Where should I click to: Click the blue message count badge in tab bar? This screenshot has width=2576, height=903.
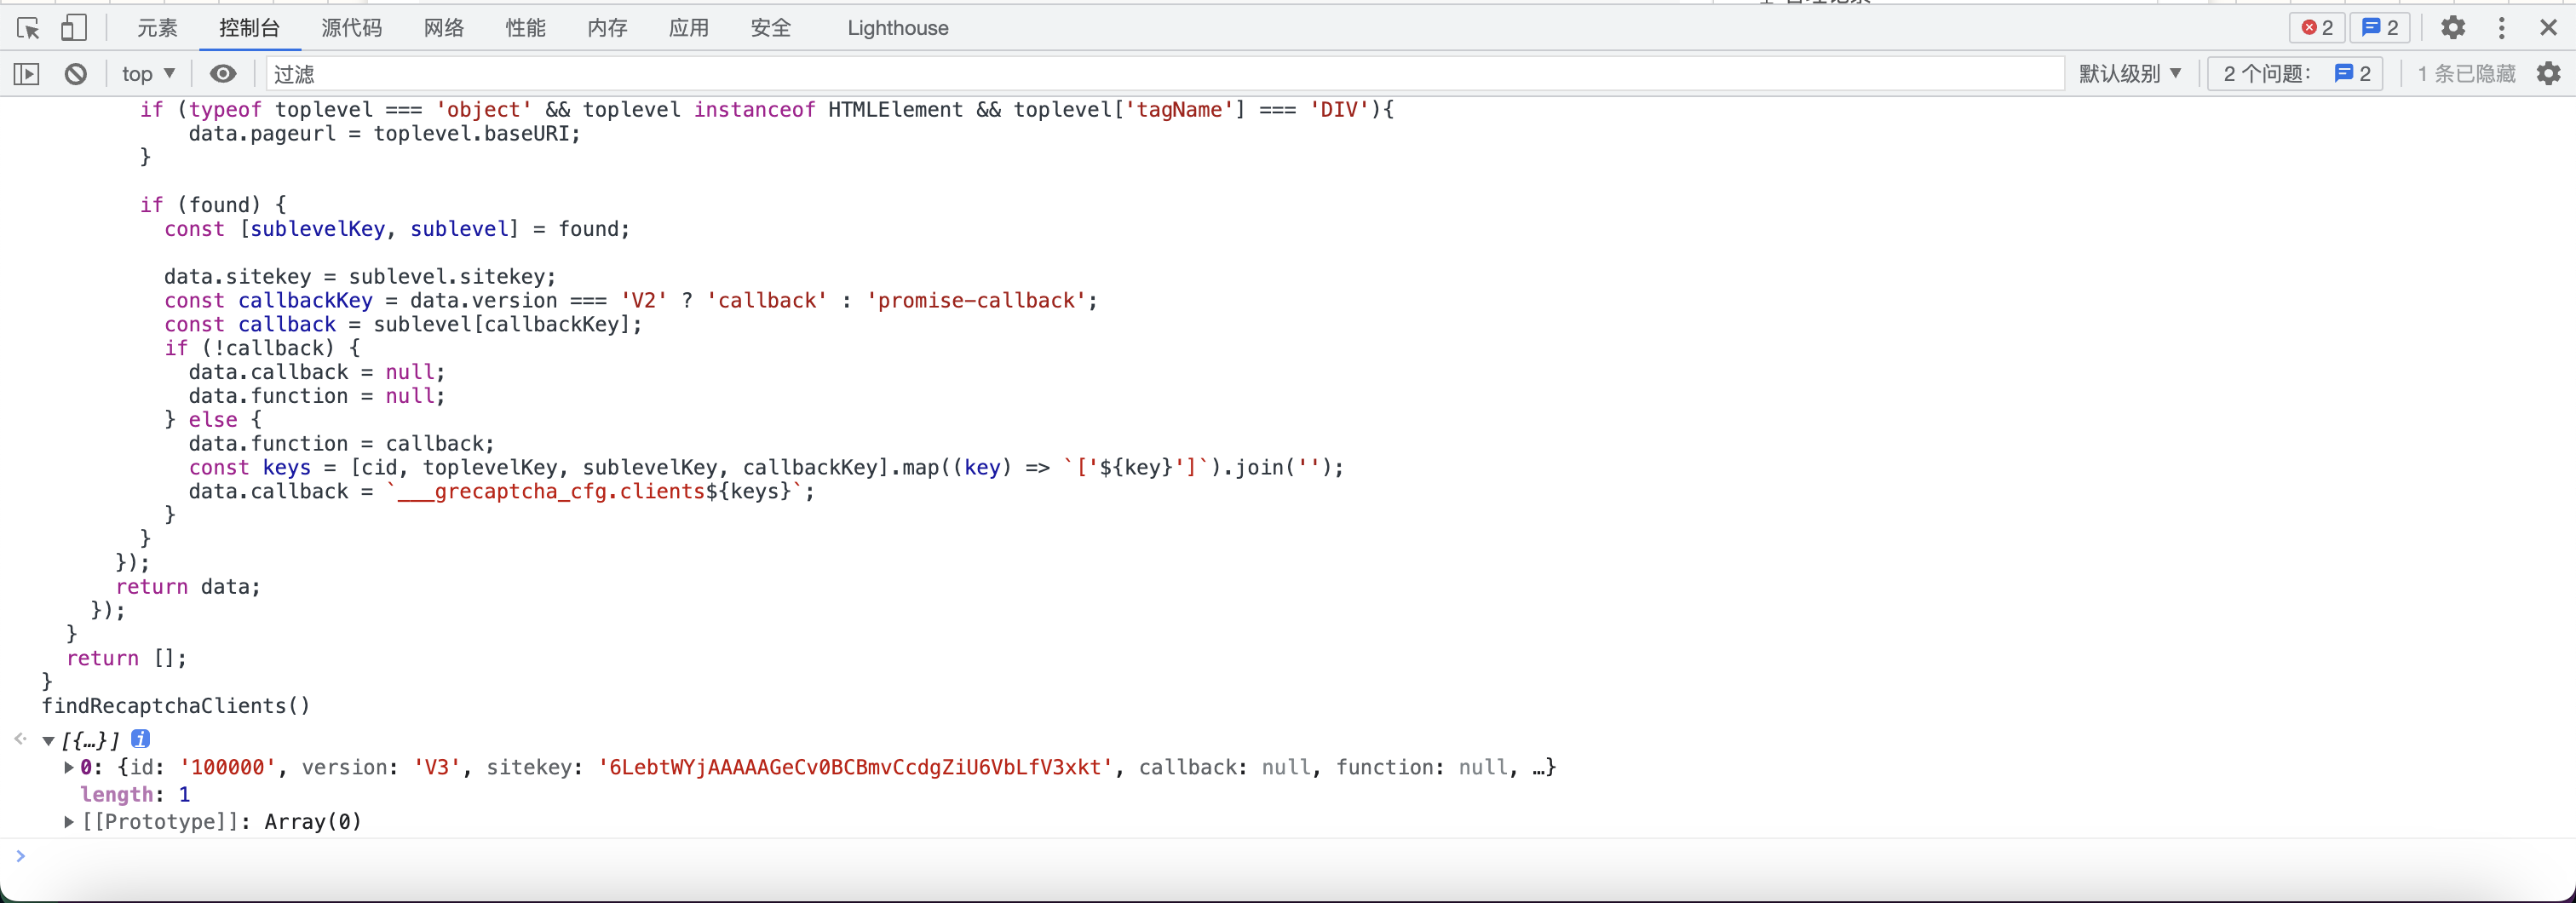click(x=2380, y=28)
